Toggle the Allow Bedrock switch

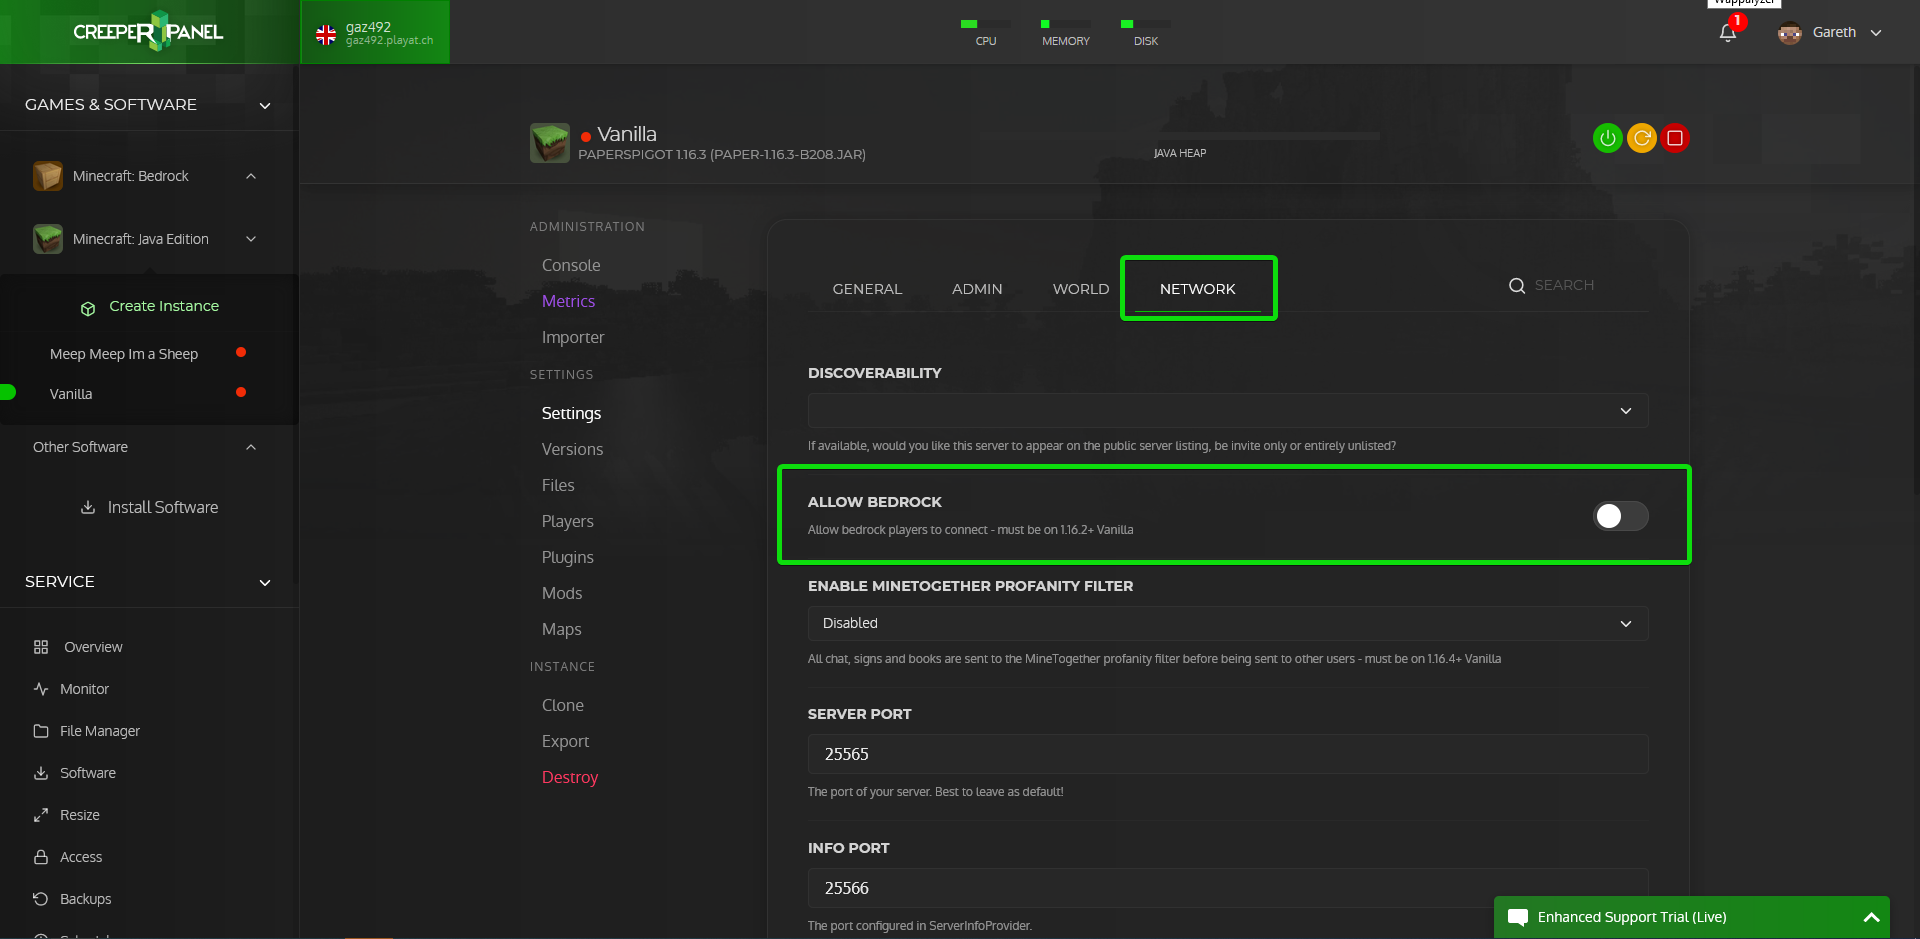point(1621,516)
